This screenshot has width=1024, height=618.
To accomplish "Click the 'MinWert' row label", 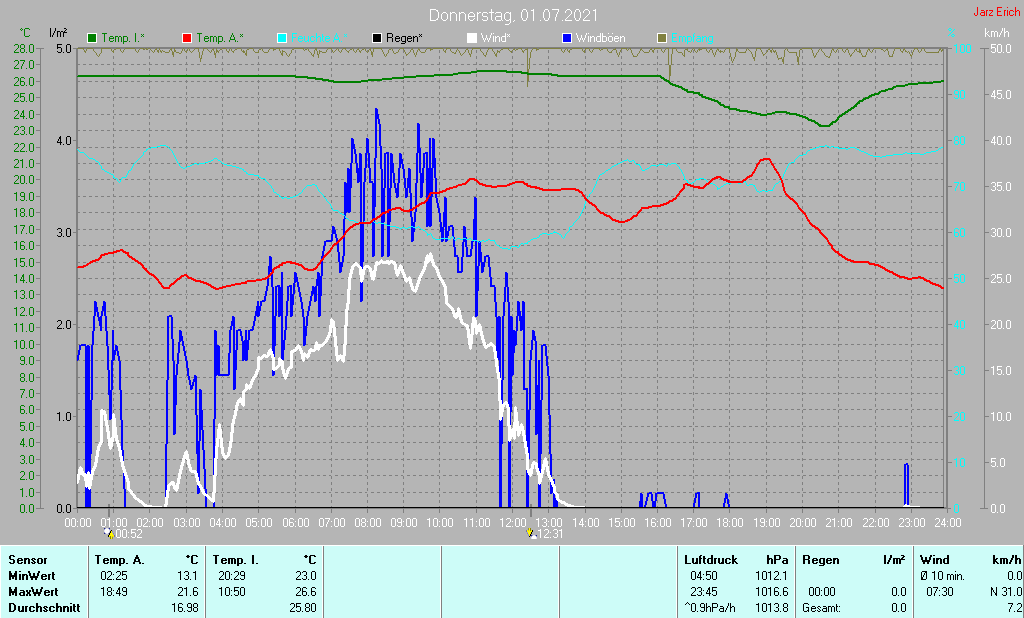I will click(x=31, y=576).
